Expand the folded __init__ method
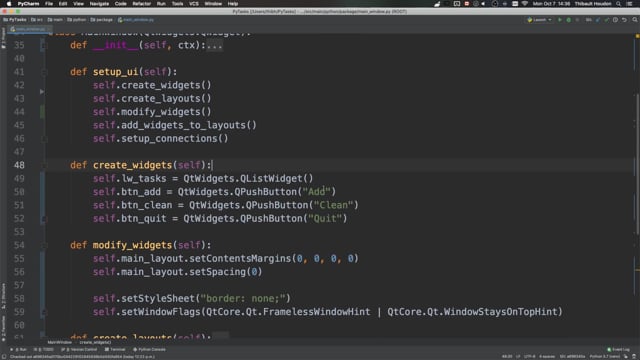 [43, 45]
